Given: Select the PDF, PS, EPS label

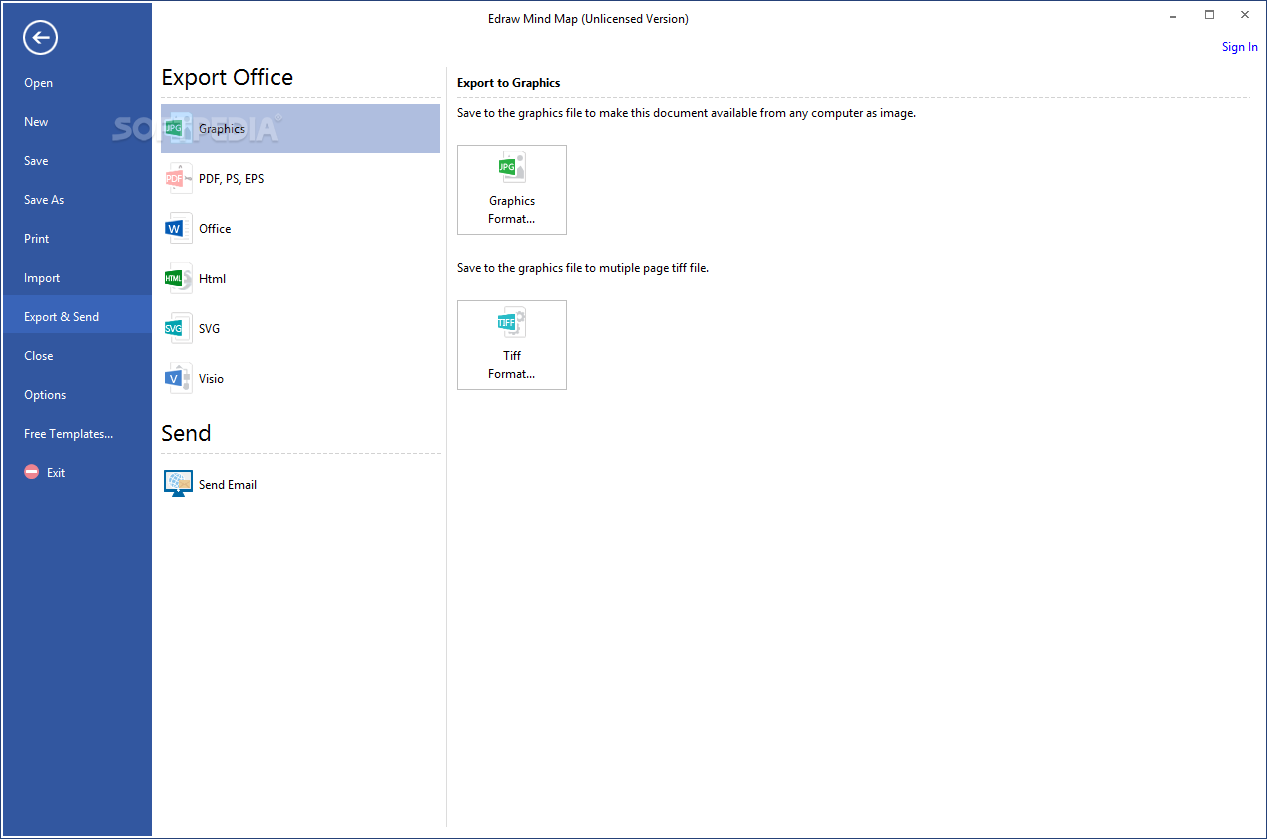Looking at the screenshot, I should pos(232,179).
